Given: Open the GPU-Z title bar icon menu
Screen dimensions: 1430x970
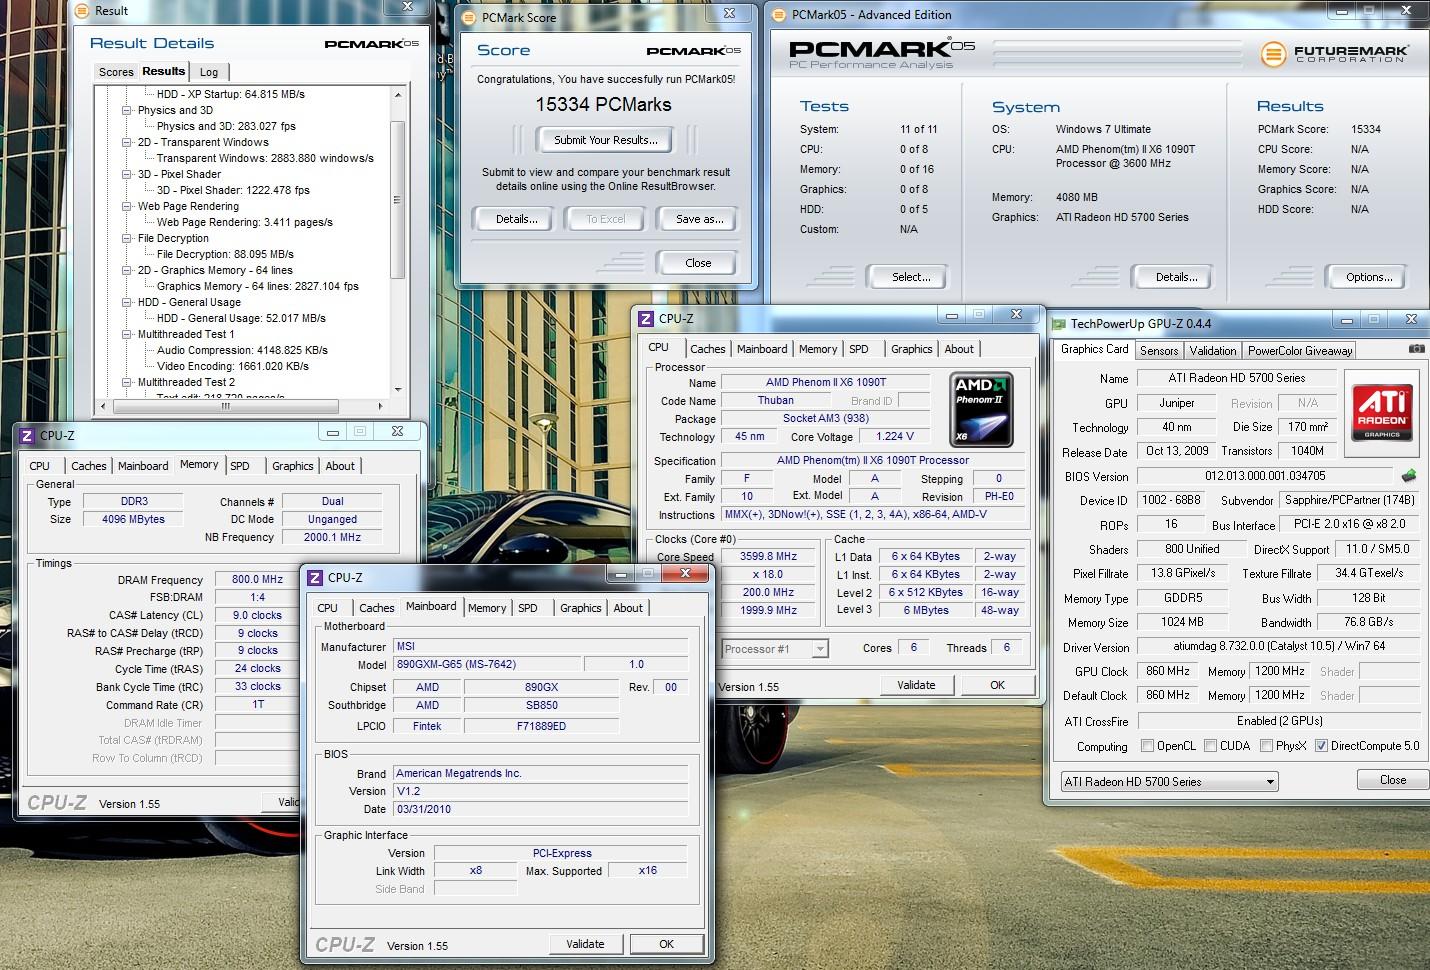Looking at the screenshot, I should [x=1059, y=323].
